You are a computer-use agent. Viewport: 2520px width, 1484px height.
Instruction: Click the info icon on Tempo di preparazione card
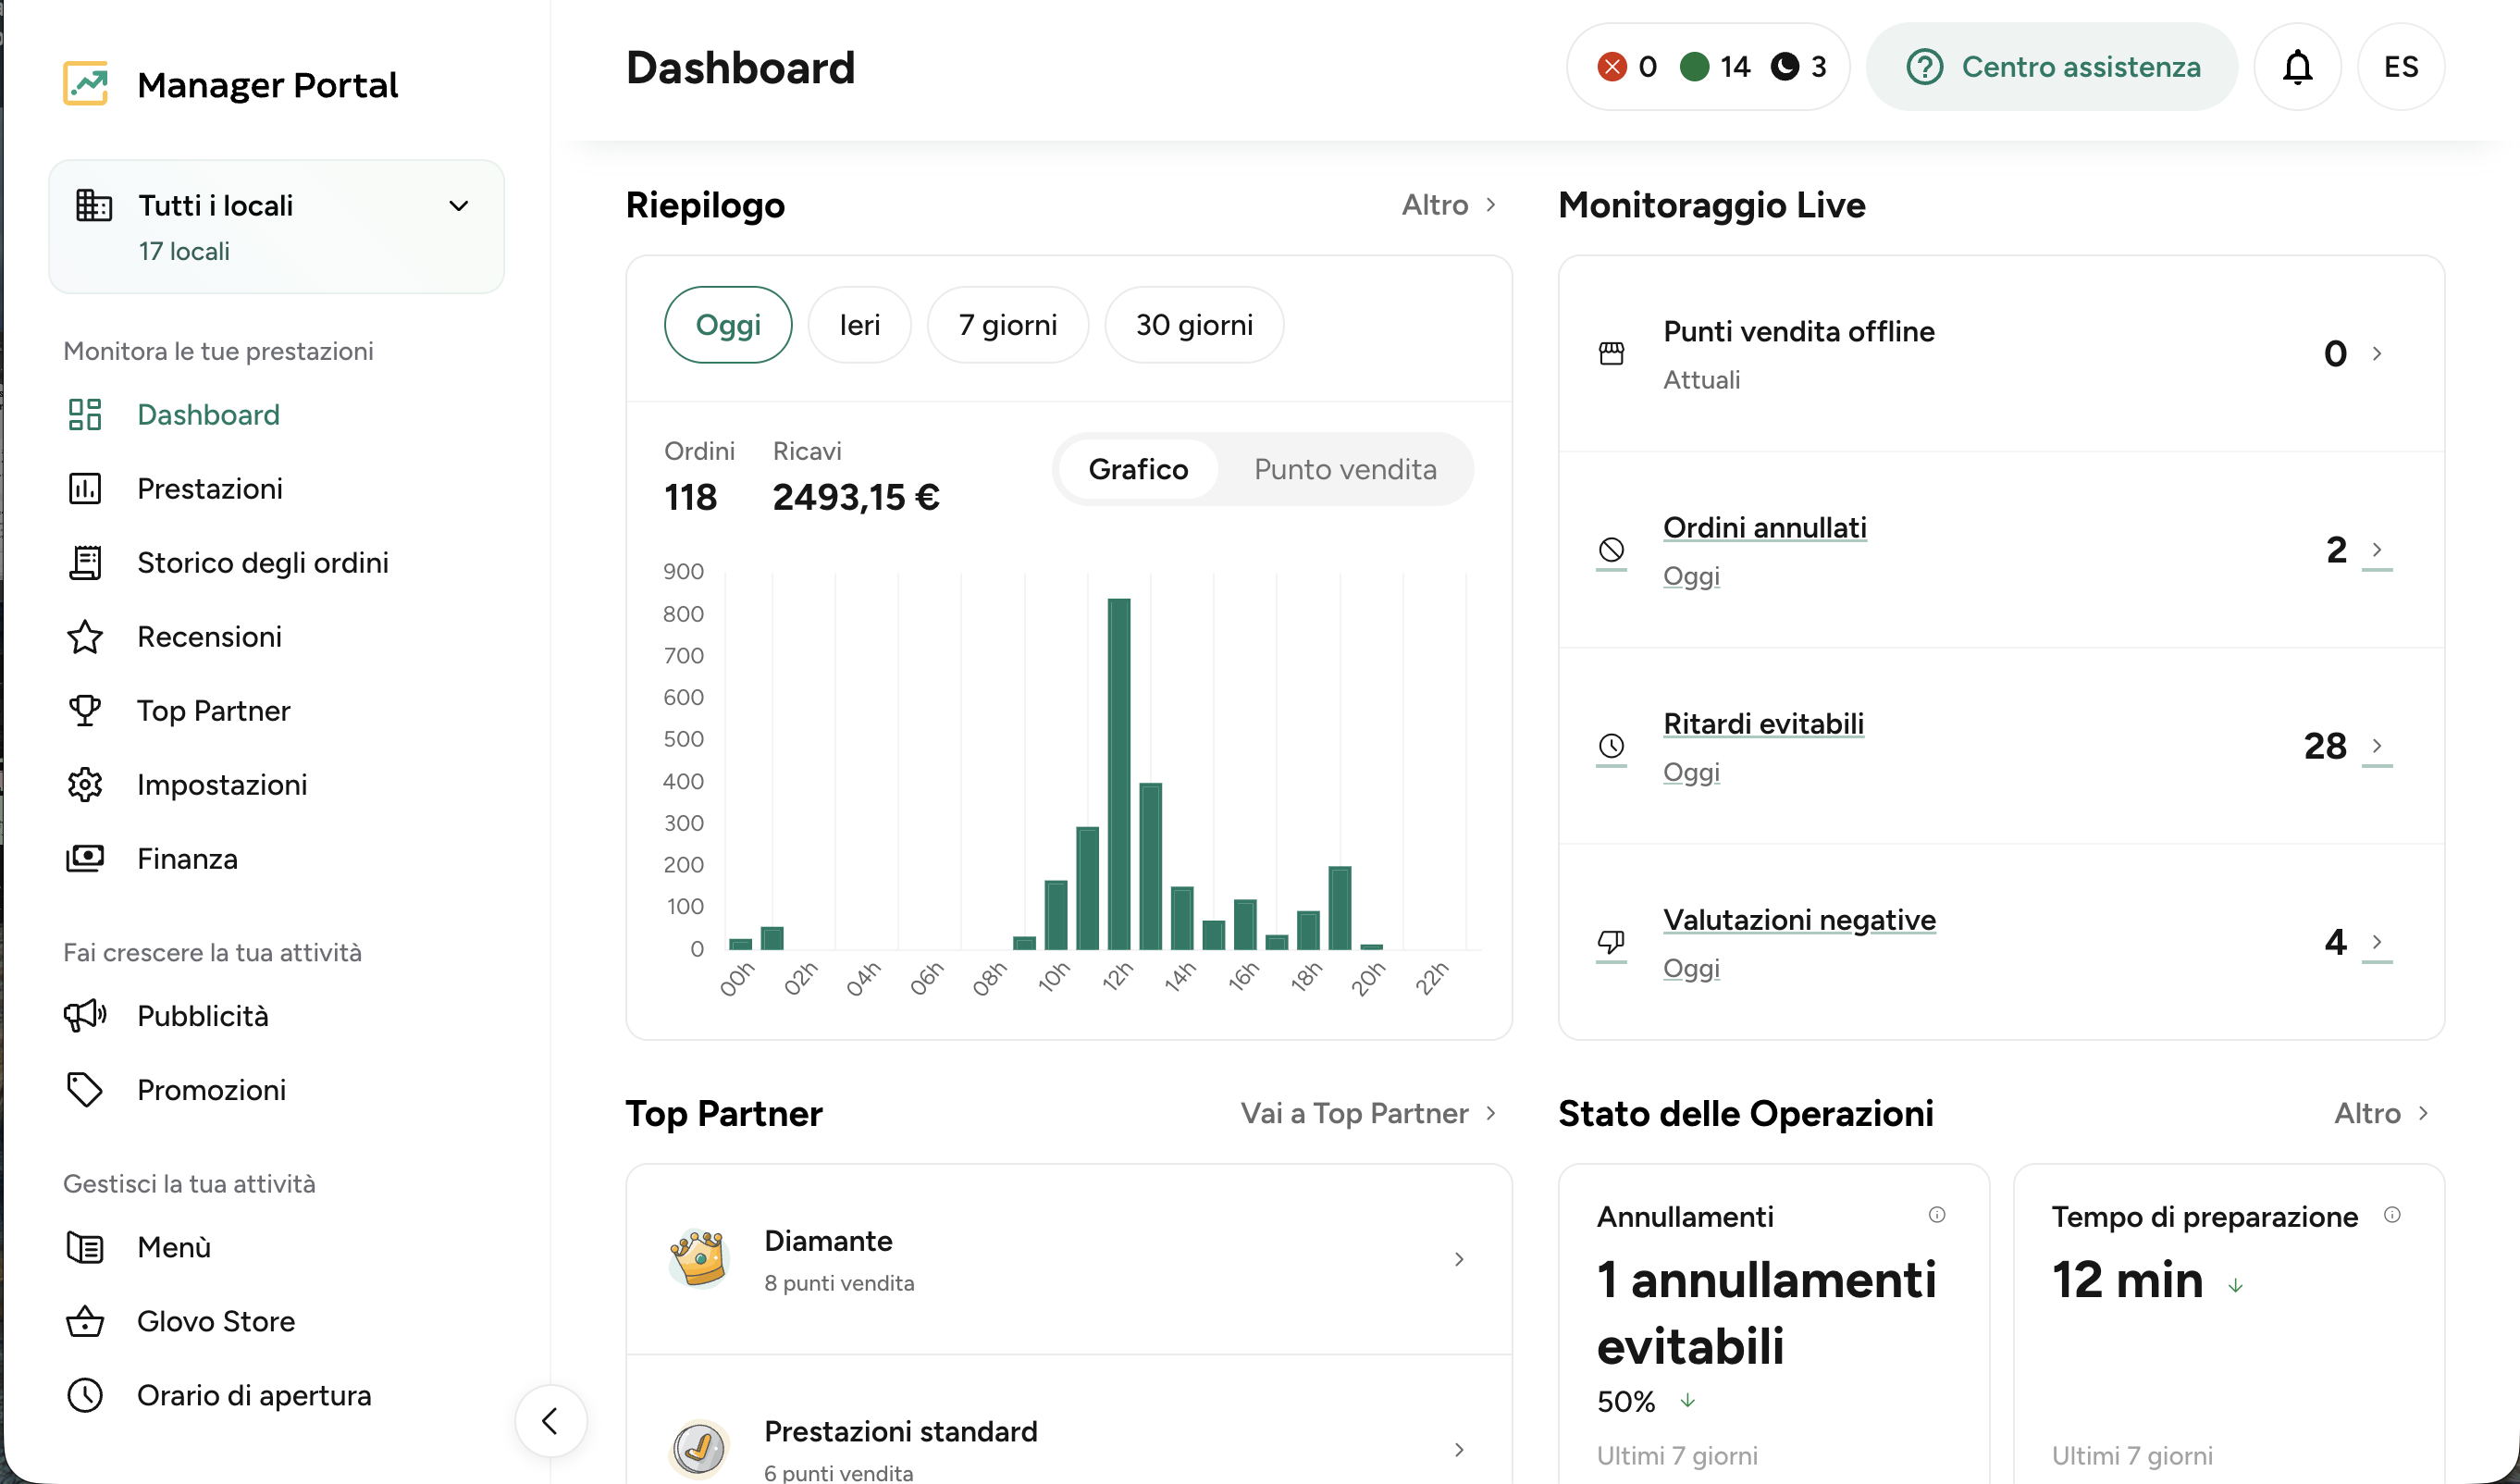pyautogui.click(x=2392, y=1214)
